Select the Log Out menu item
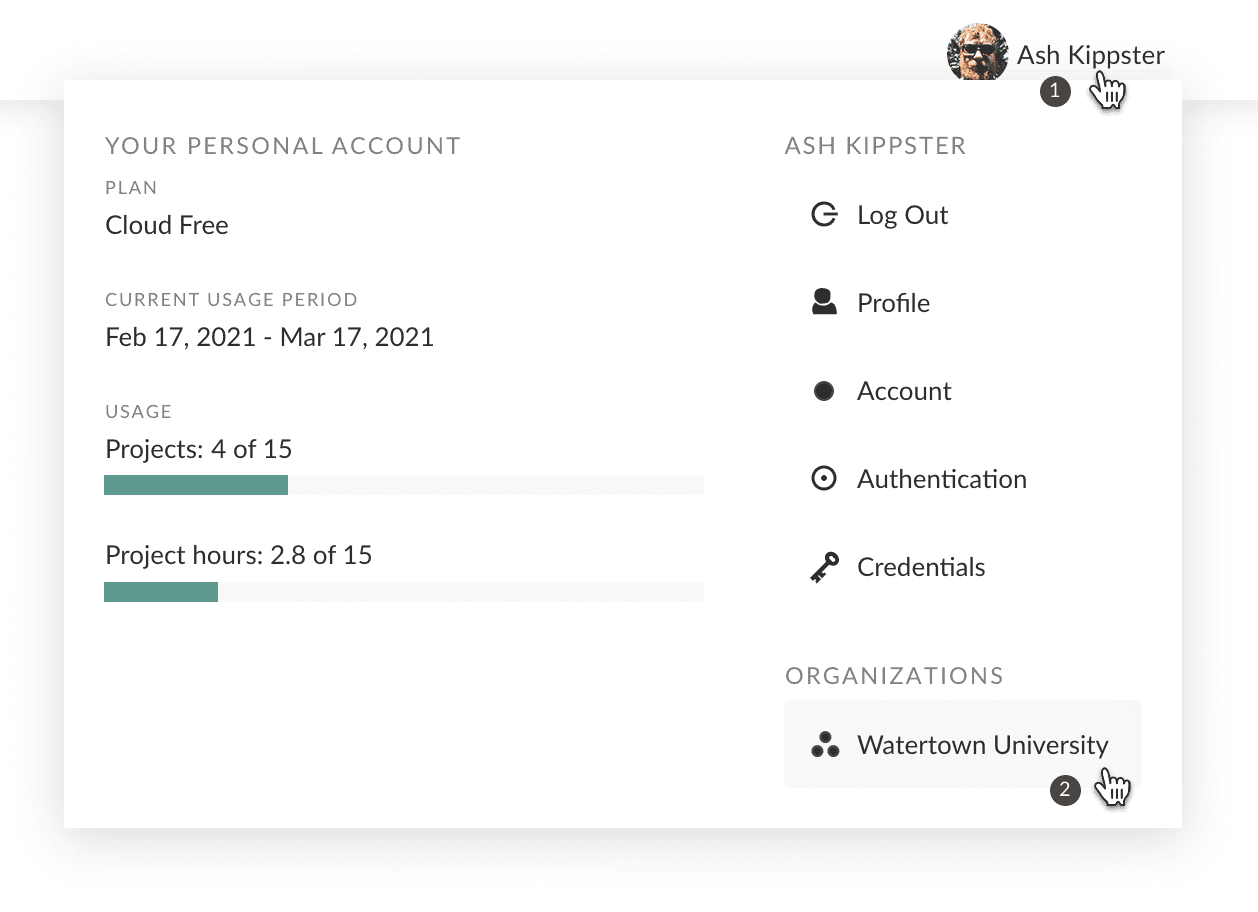The height and width of the screenshot is (912, 1258). tap(901, 214)
